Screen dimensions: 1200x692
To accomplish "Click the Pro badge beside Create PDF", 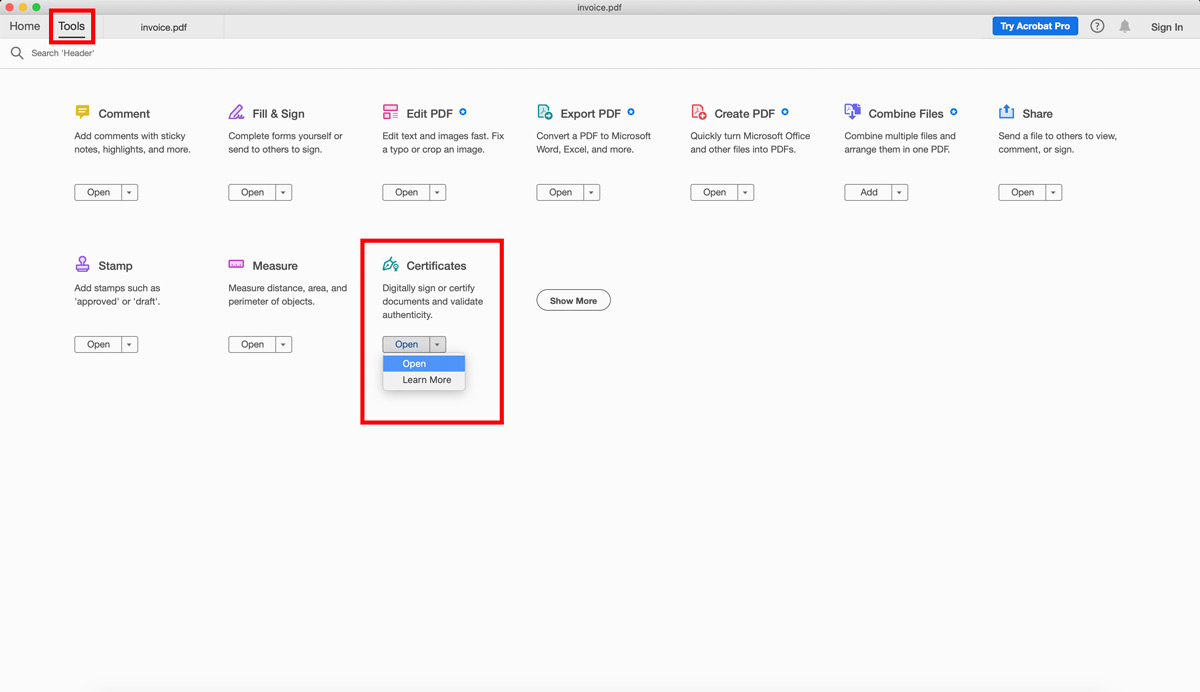I will (x=785, y=112).
